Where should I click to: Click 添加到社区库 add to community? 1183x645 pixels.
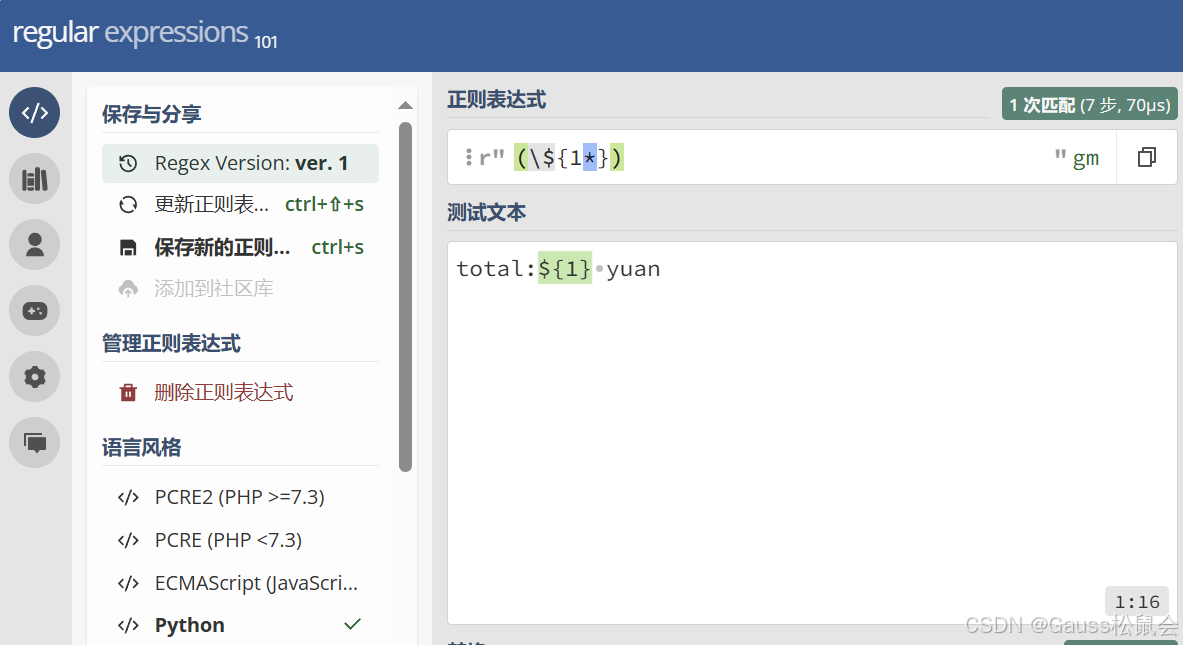[x=240, y=288]
